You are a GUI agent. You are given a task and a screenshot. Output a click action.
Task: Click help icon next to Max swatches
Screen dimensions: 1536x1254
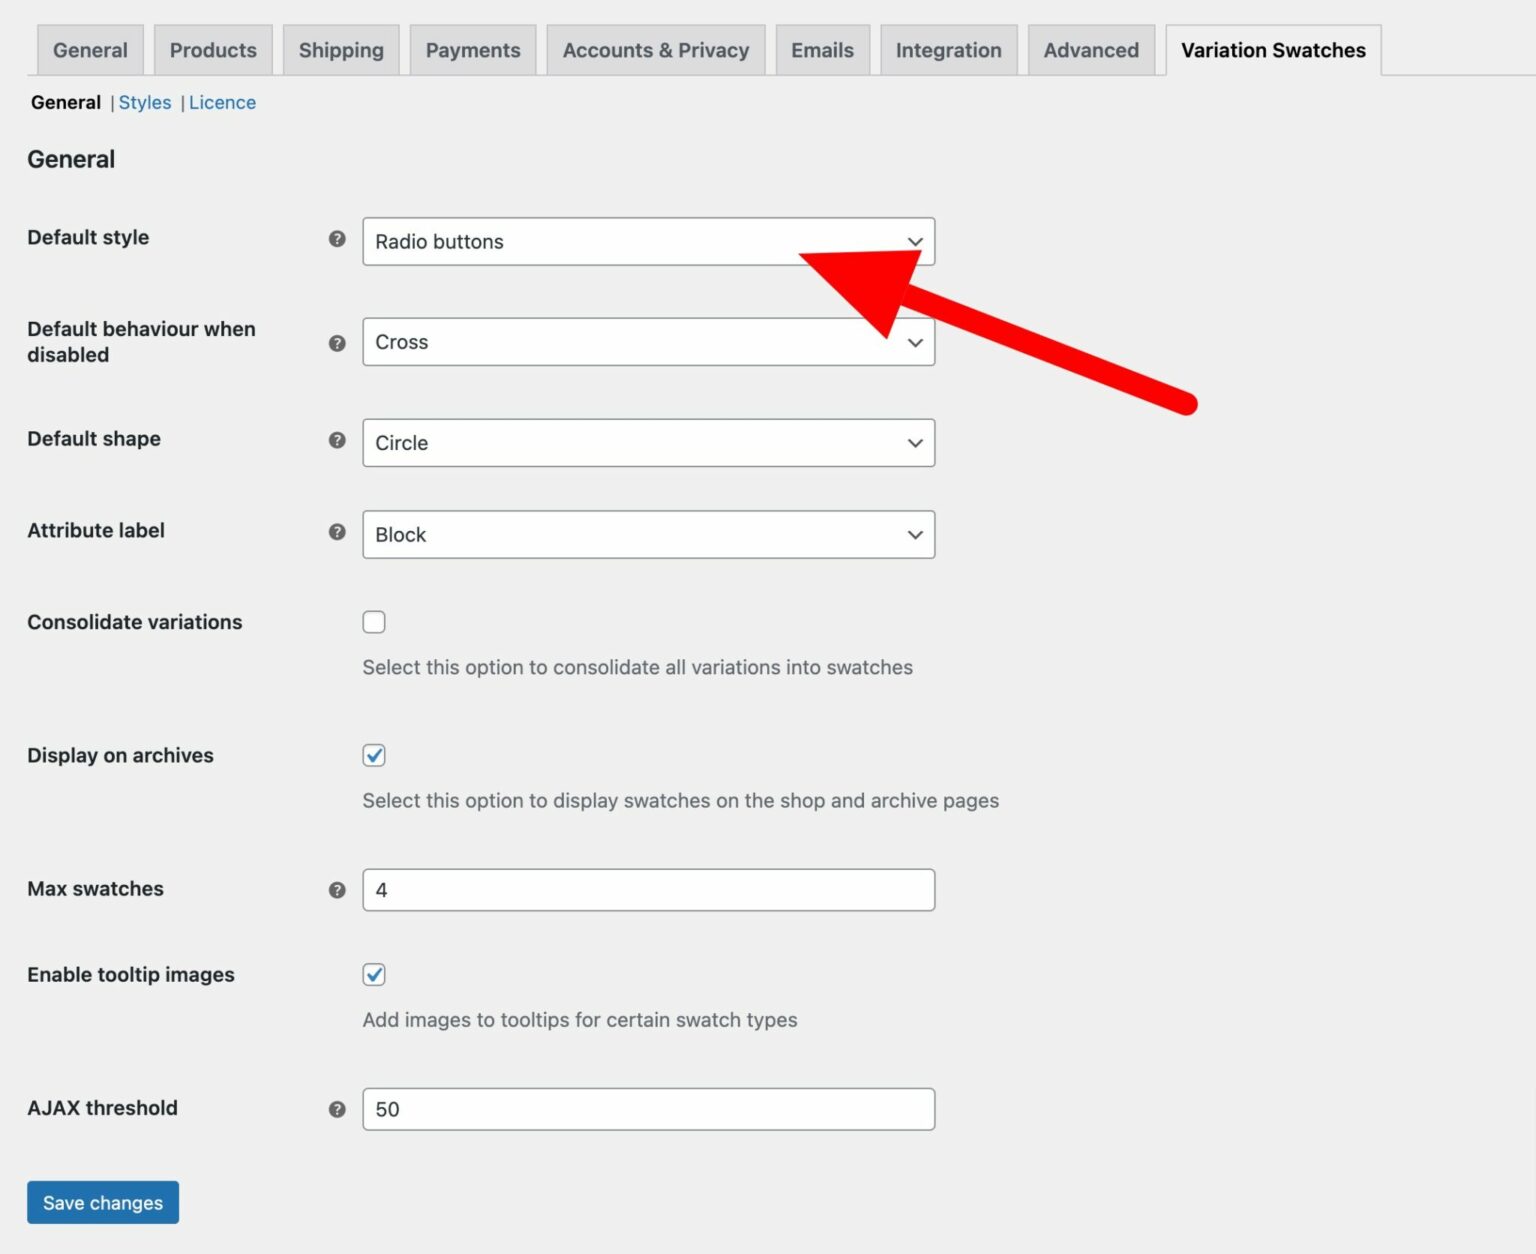pos(337,890)
